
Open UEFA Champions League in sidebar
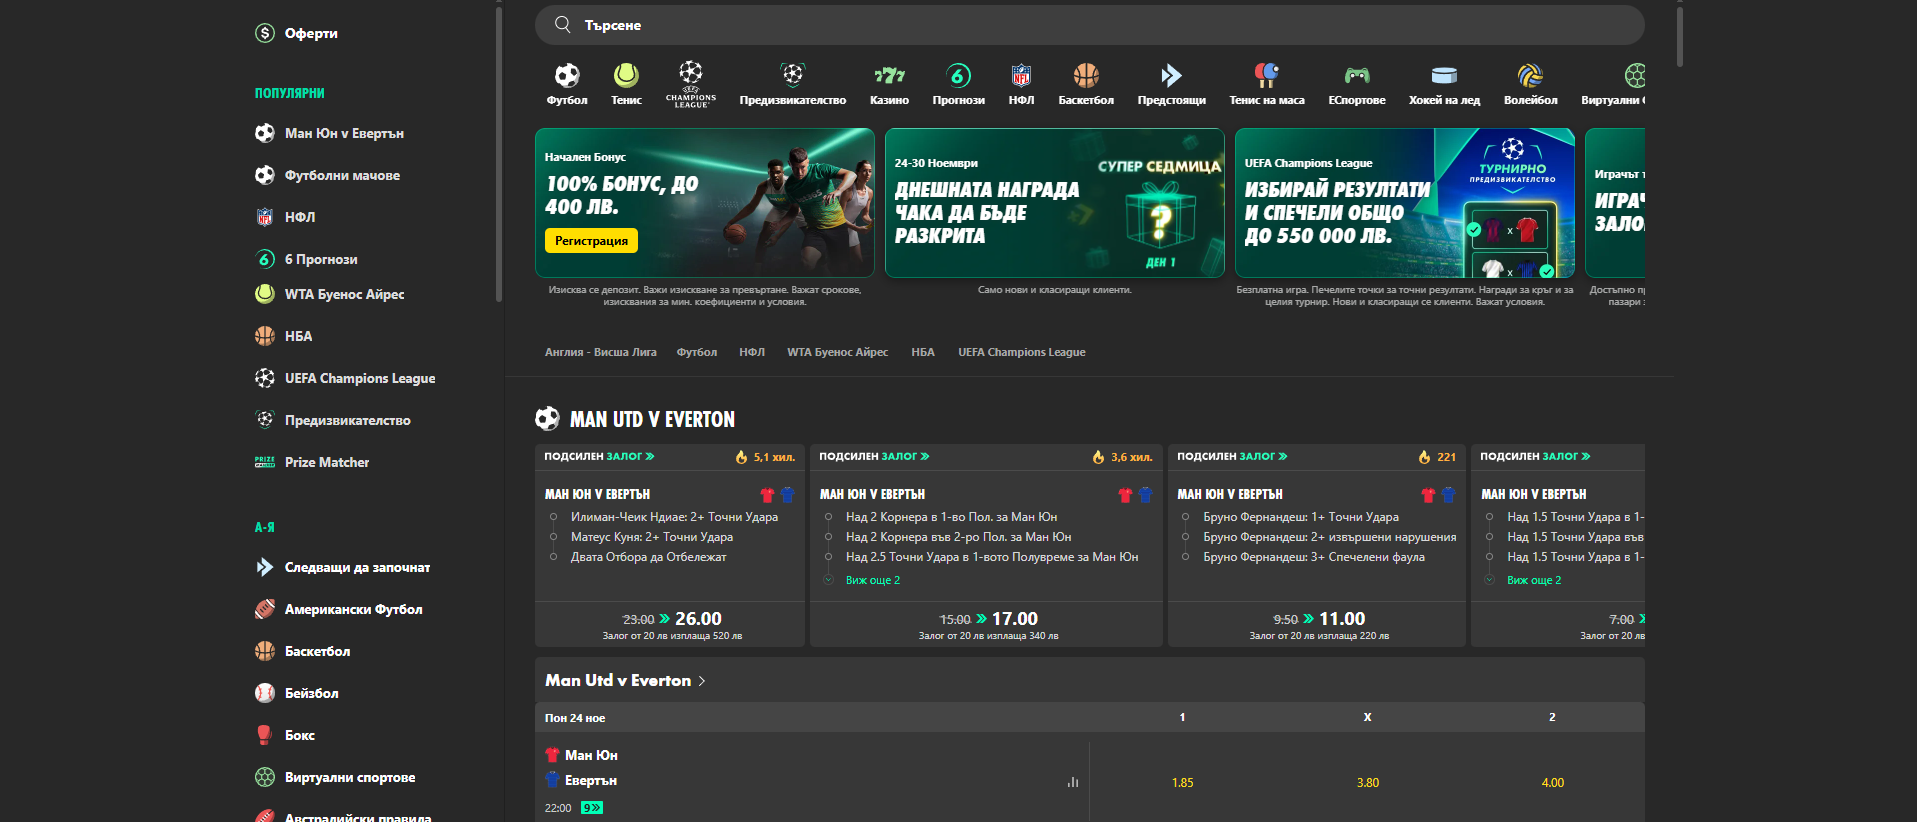coord(345,378)
